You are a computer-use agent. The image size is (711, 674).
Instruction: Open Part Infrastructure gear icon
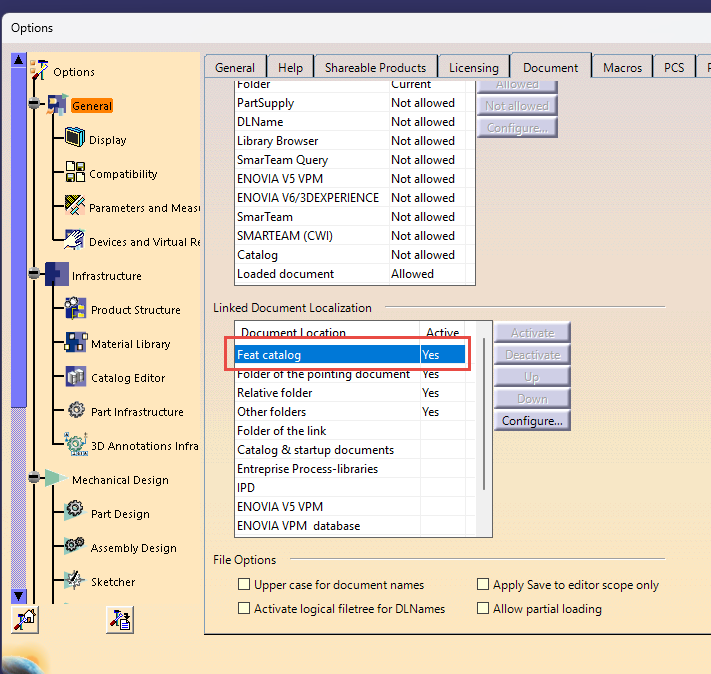(76, 410)
